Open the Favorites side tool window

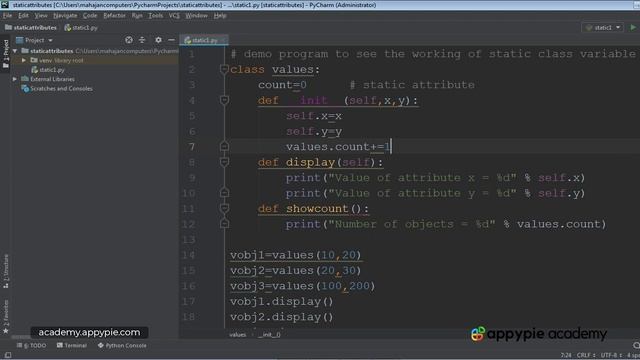point(5,317)
